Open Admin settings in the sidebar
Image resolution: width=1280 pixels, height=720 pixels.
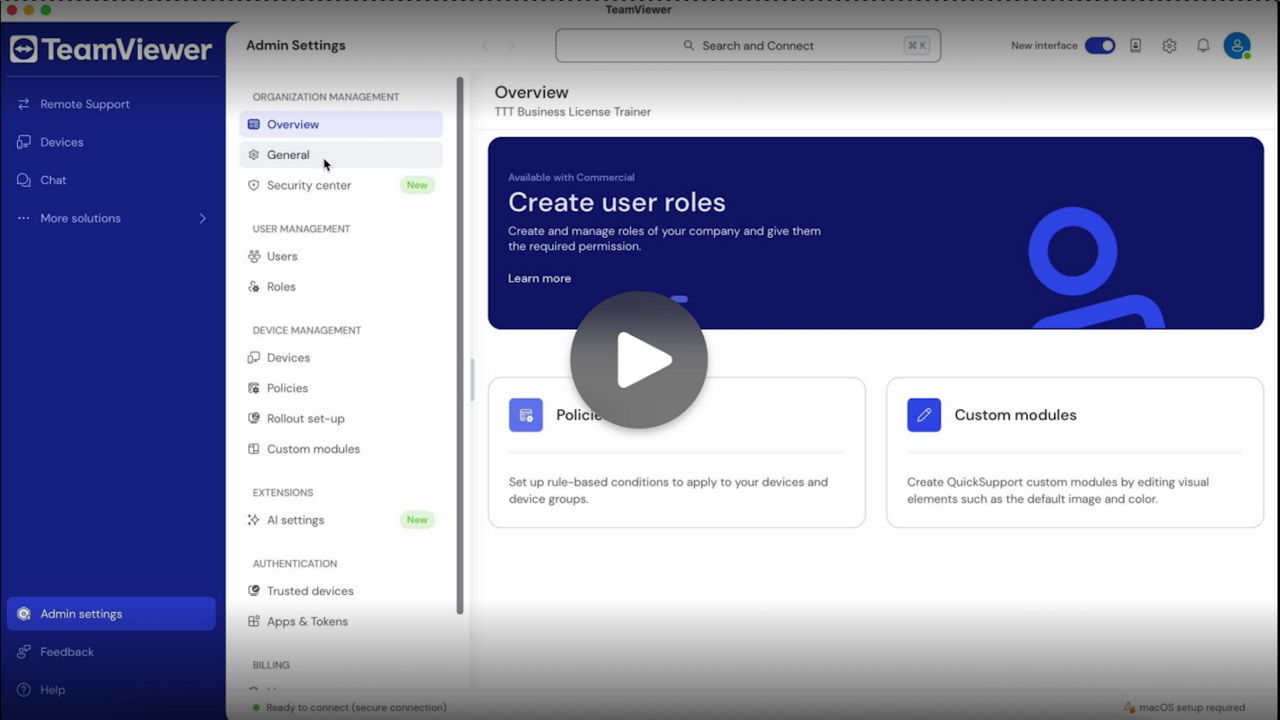click(x=111, y=614)
